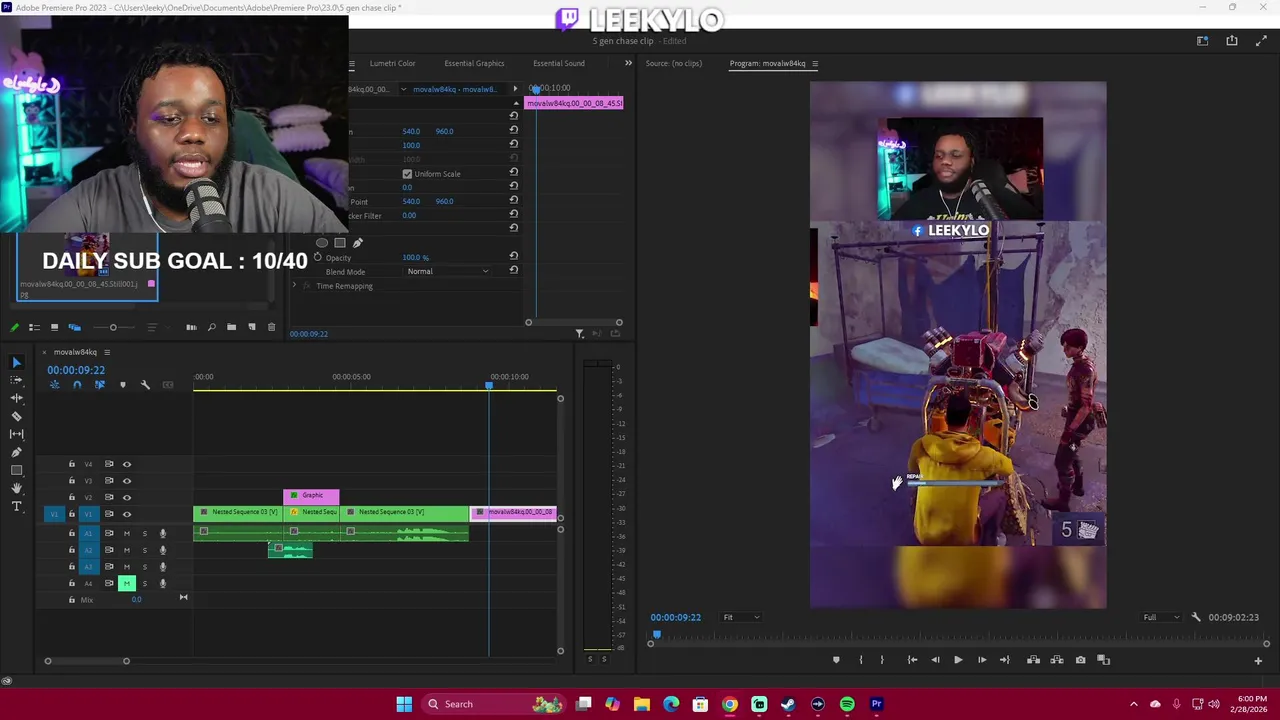
Task: Select the Slip tool
Action: (16, 434)
